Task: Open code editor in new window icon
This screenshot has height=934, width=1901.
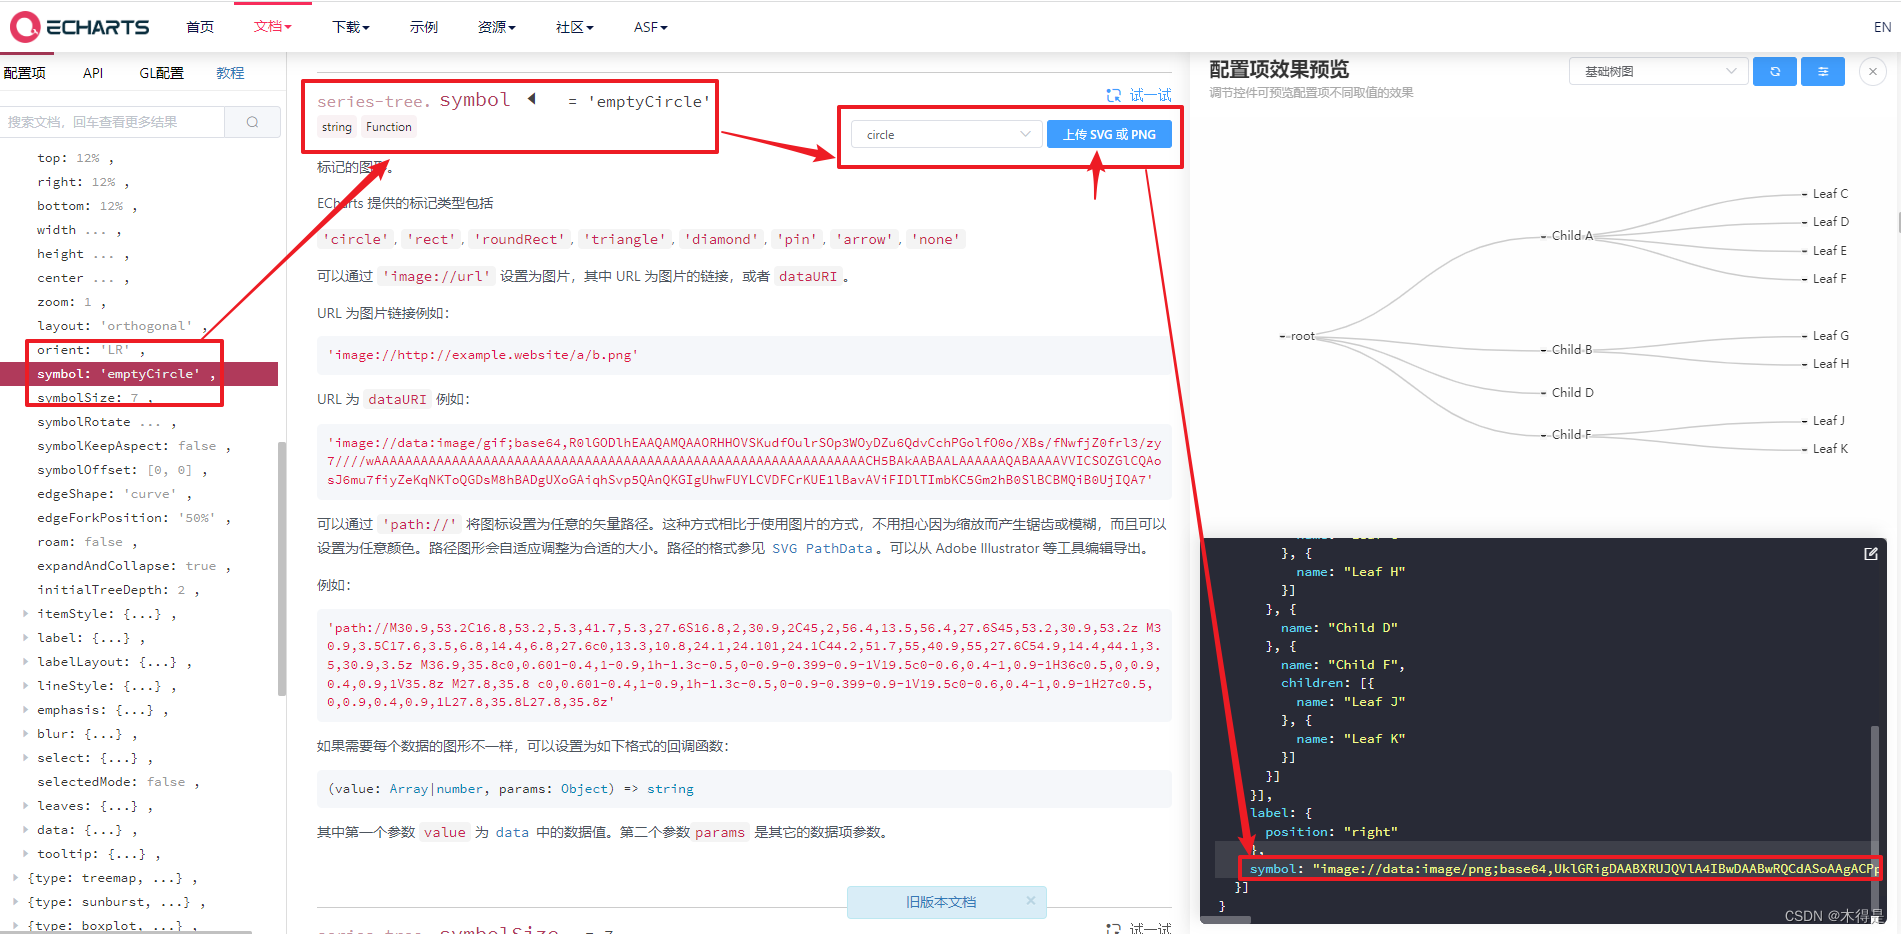Action: point(1871,554)
